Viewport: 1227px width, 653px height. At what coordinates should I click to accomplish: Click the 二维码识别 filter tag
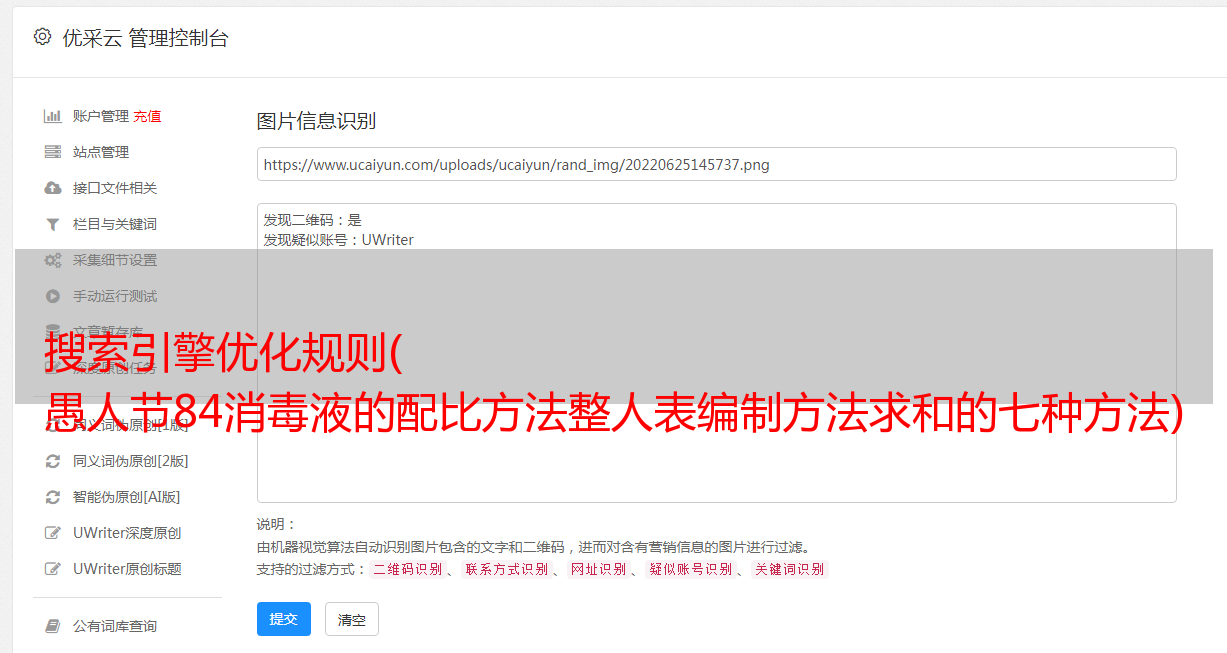tap(407, 569)
